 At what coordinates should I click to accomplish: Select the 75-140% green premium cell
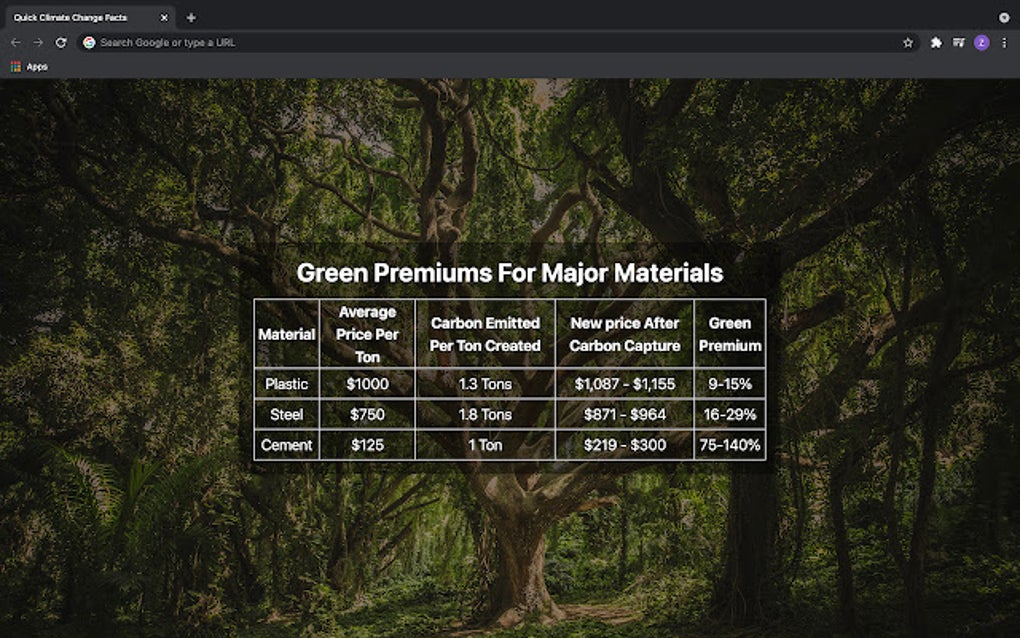pyautogui.click(x=730, y=445)
